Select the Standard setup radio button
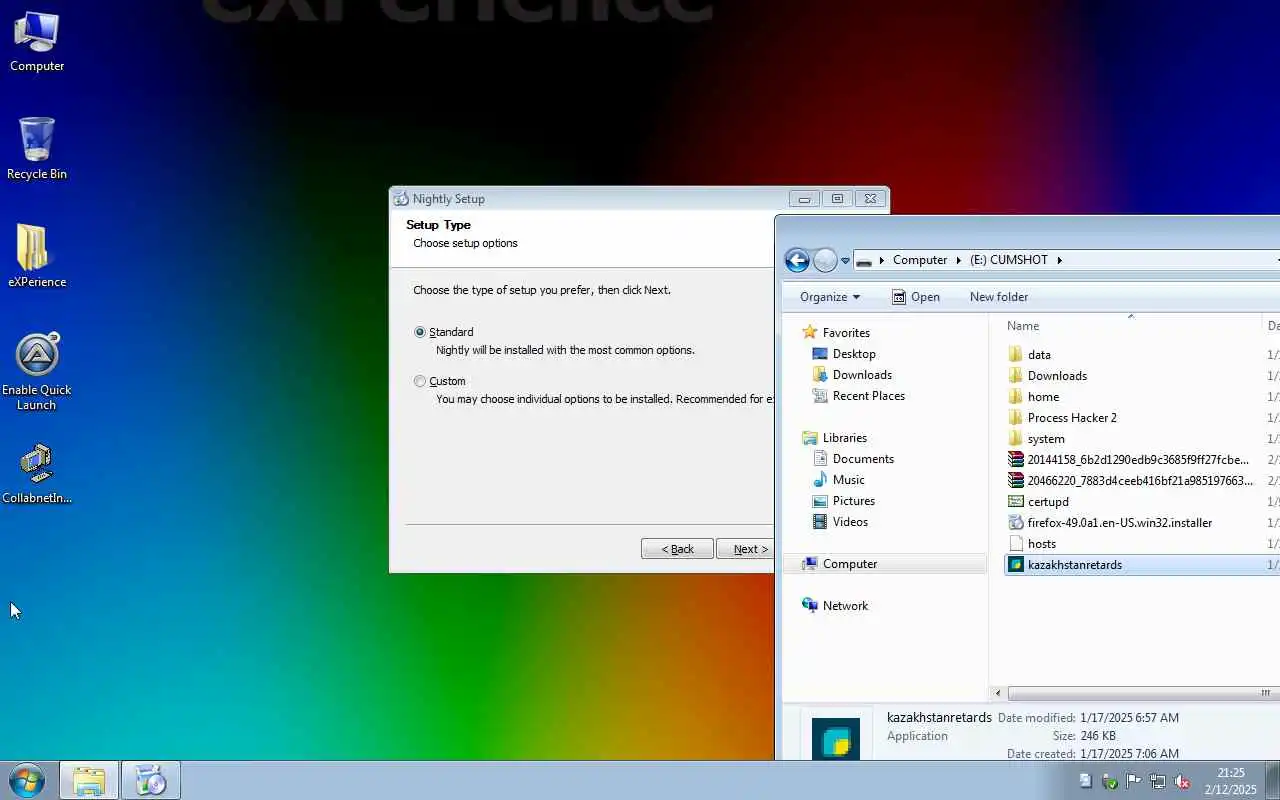 [420, 332]
